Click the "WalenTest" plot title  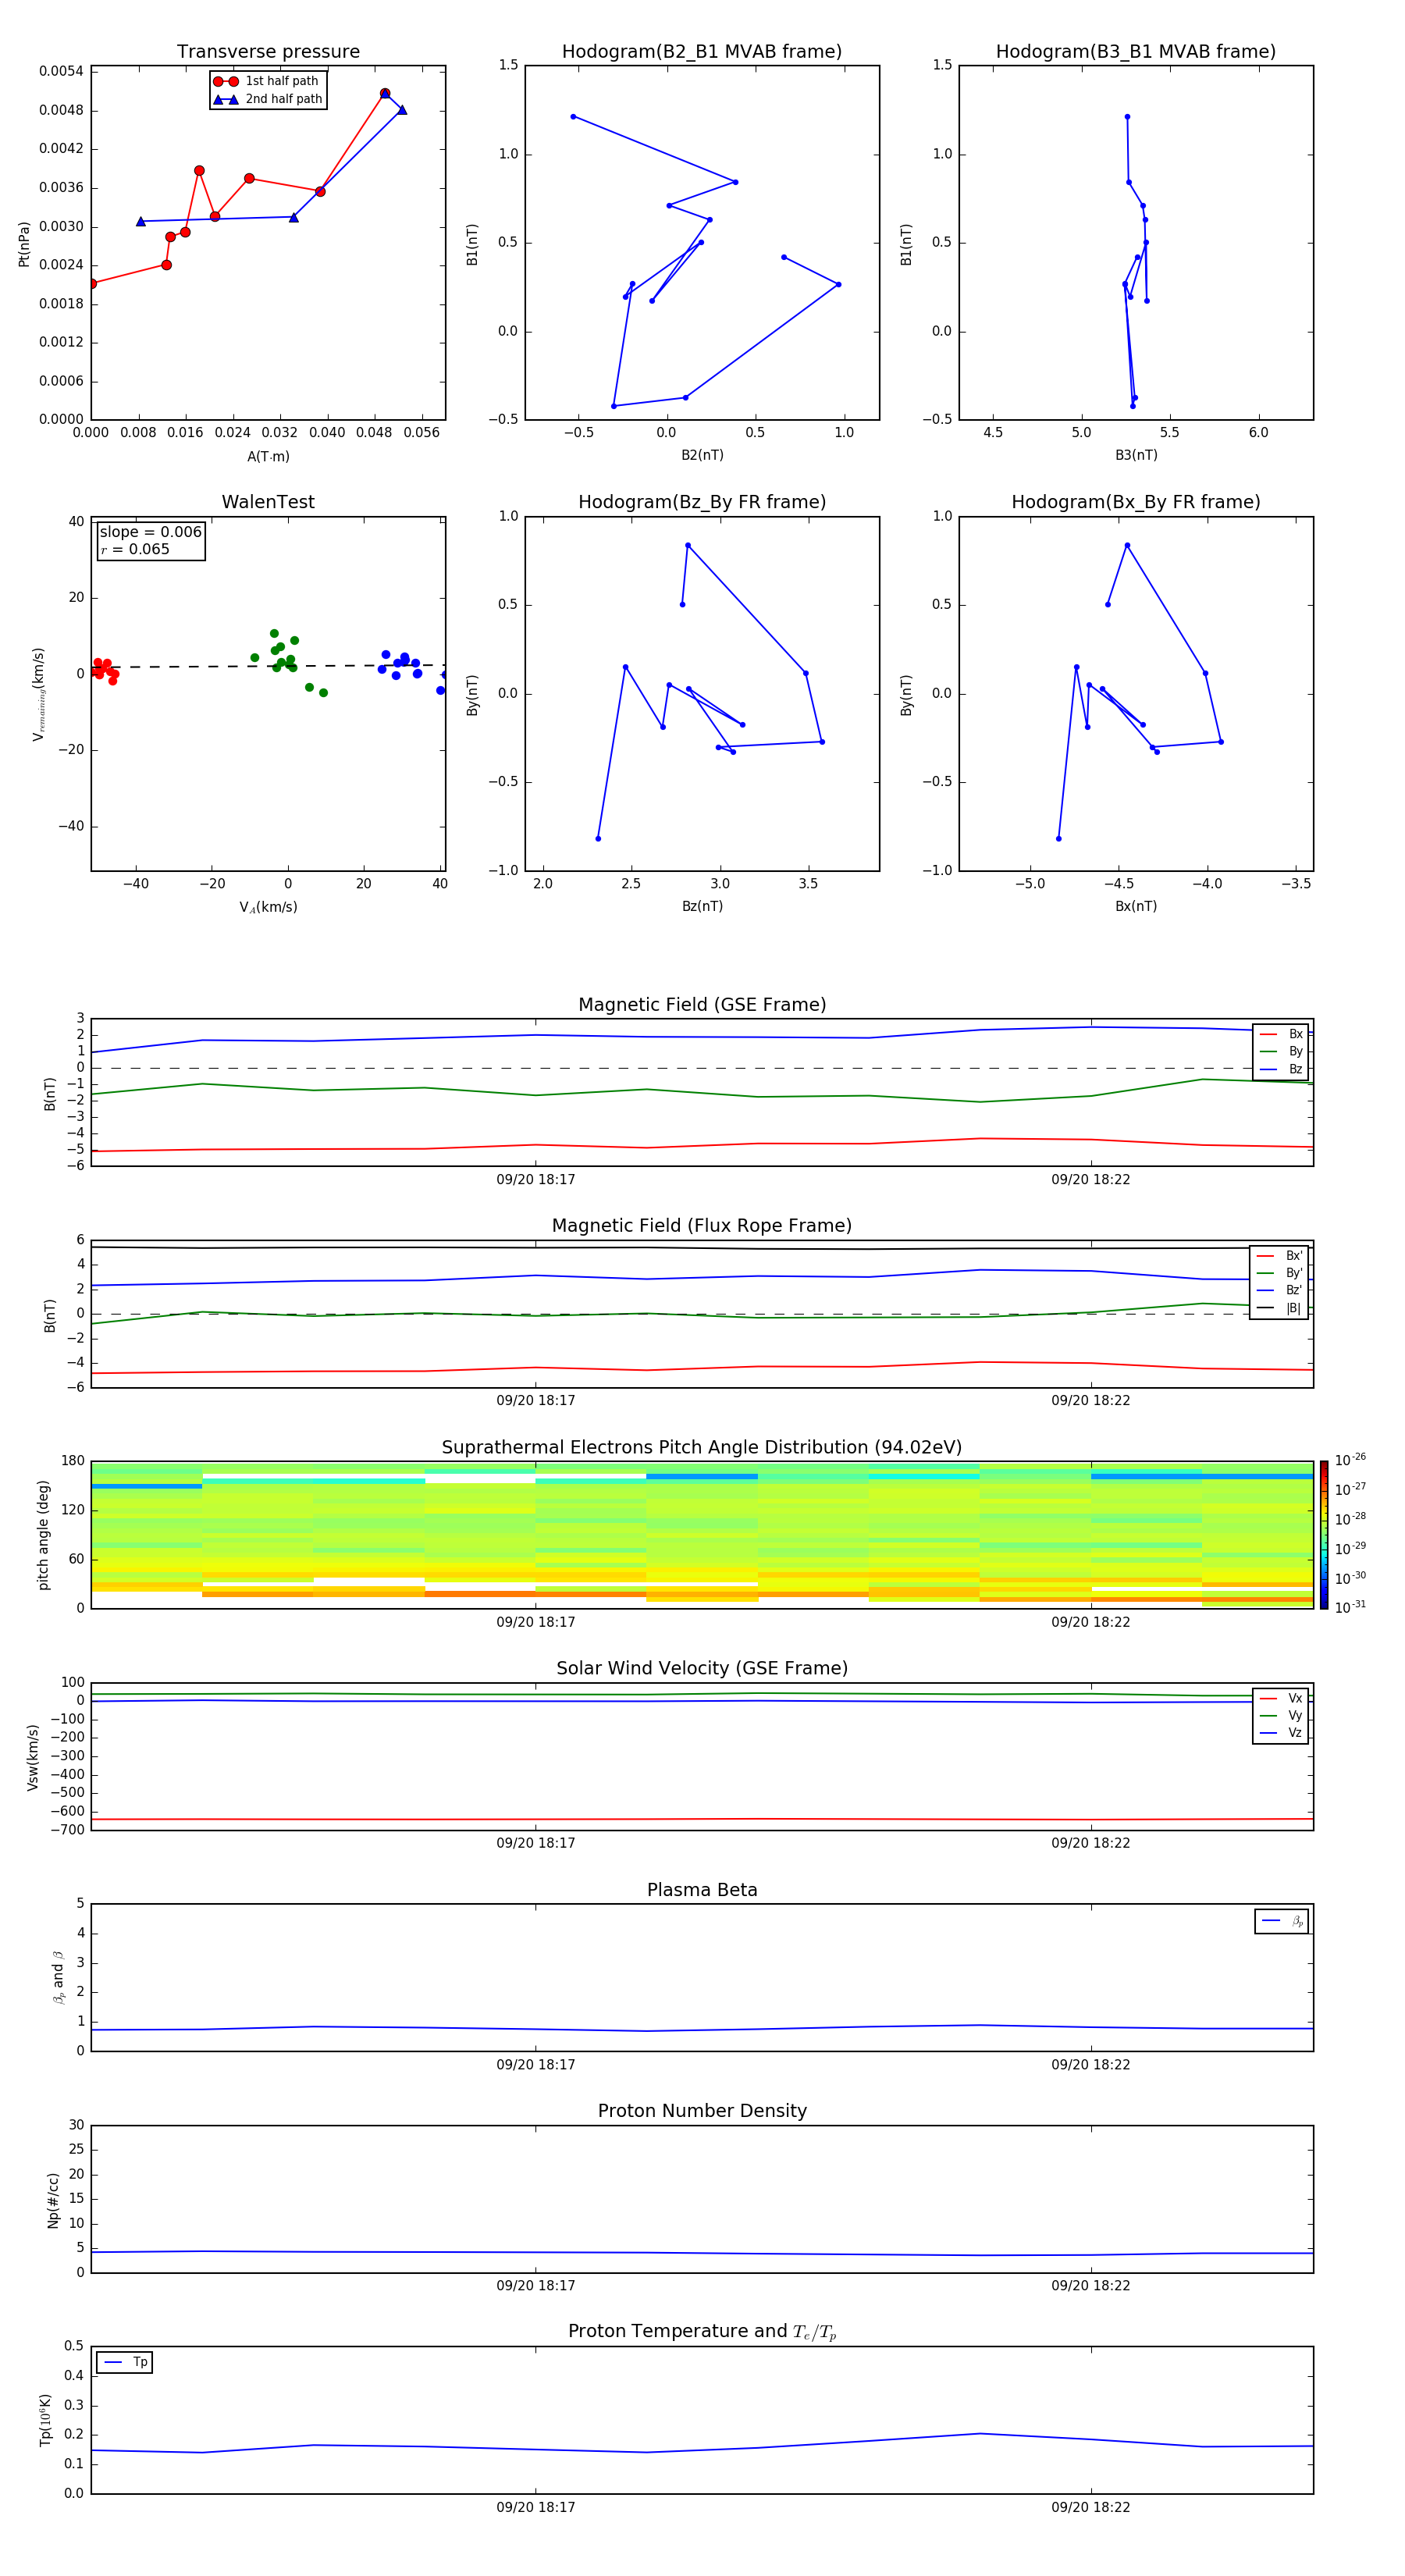tap(268, 502)
